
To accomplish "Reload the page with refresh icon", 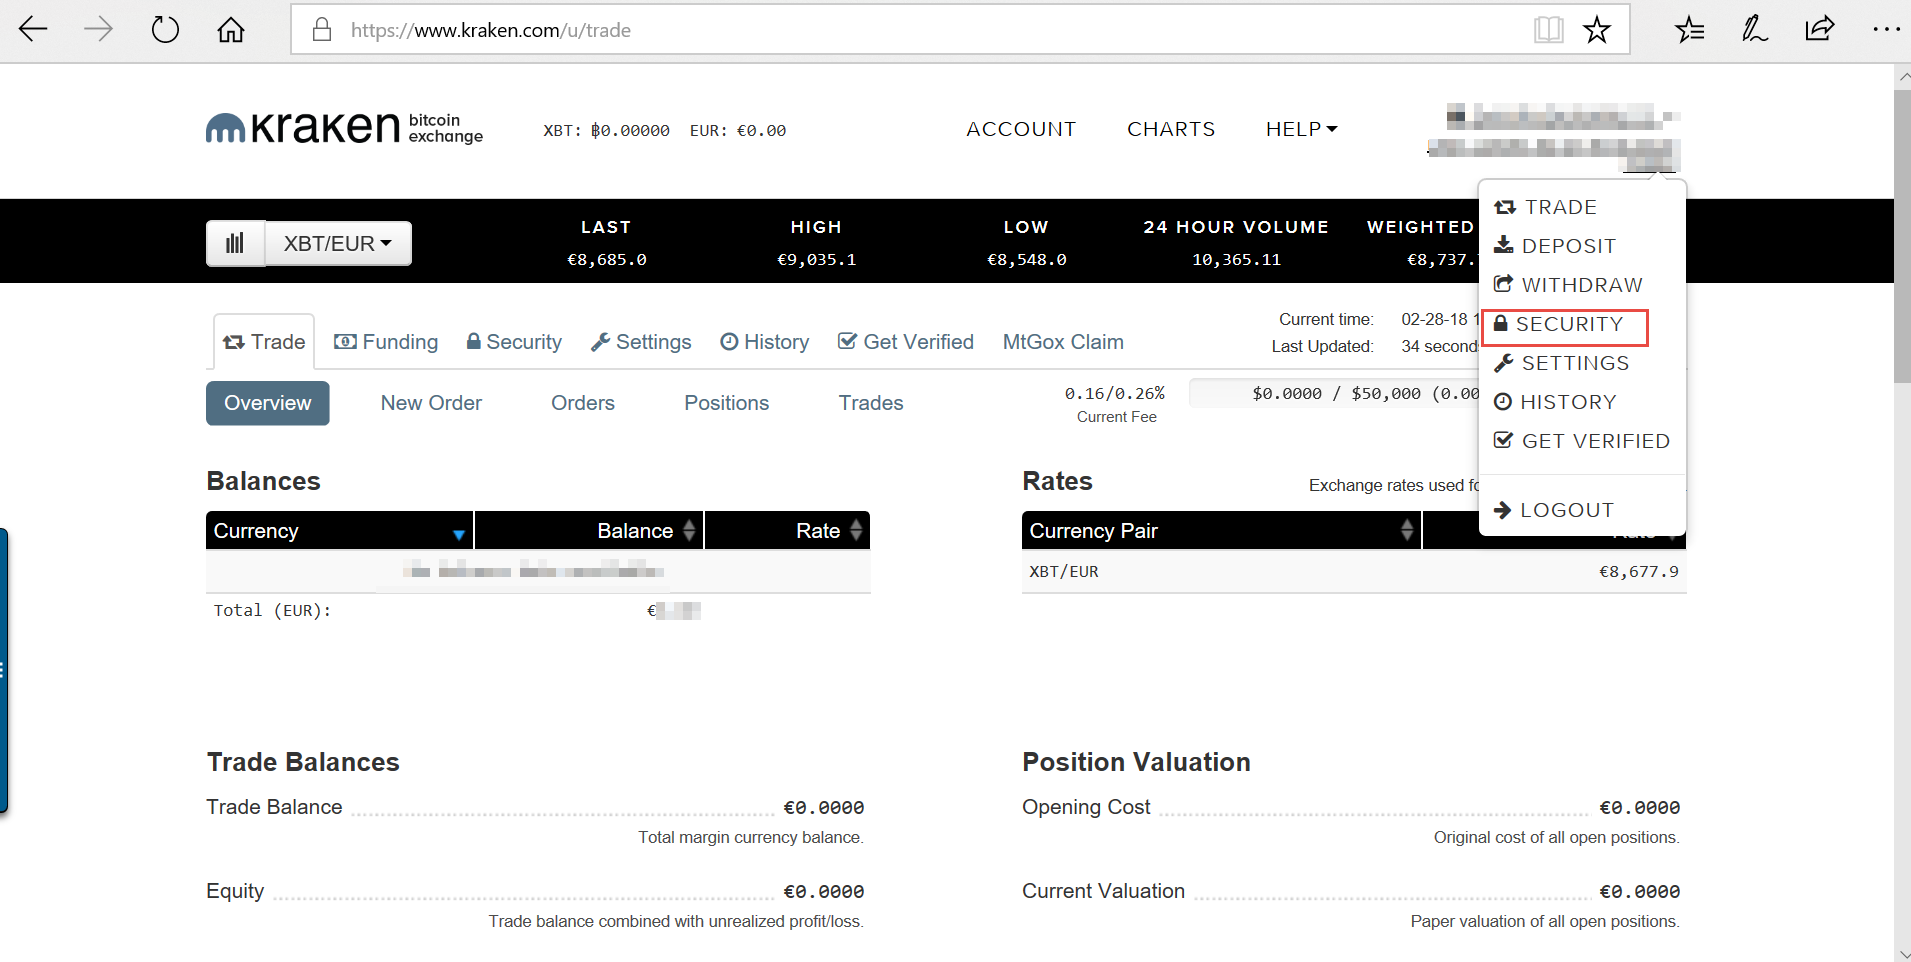I will pyautogui.click(x=165, y=29).
